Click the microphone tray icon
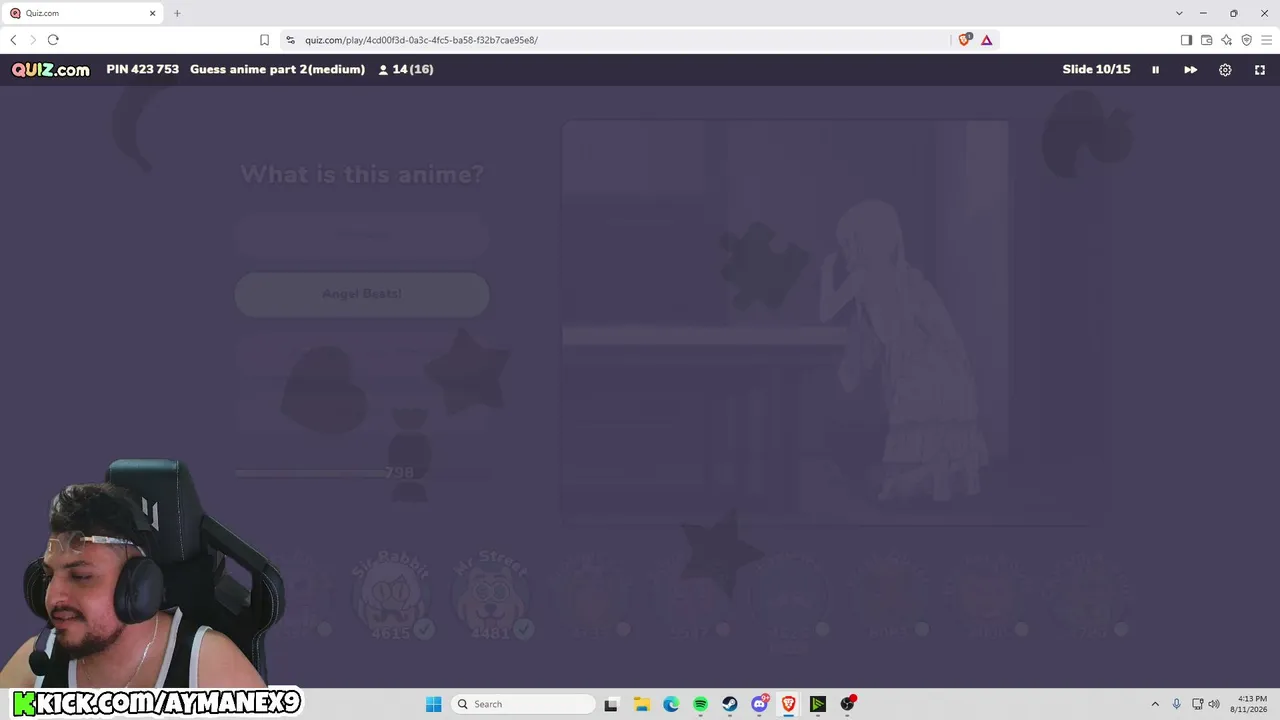Screen dimensions: 1280x720 click(1177, 704)
